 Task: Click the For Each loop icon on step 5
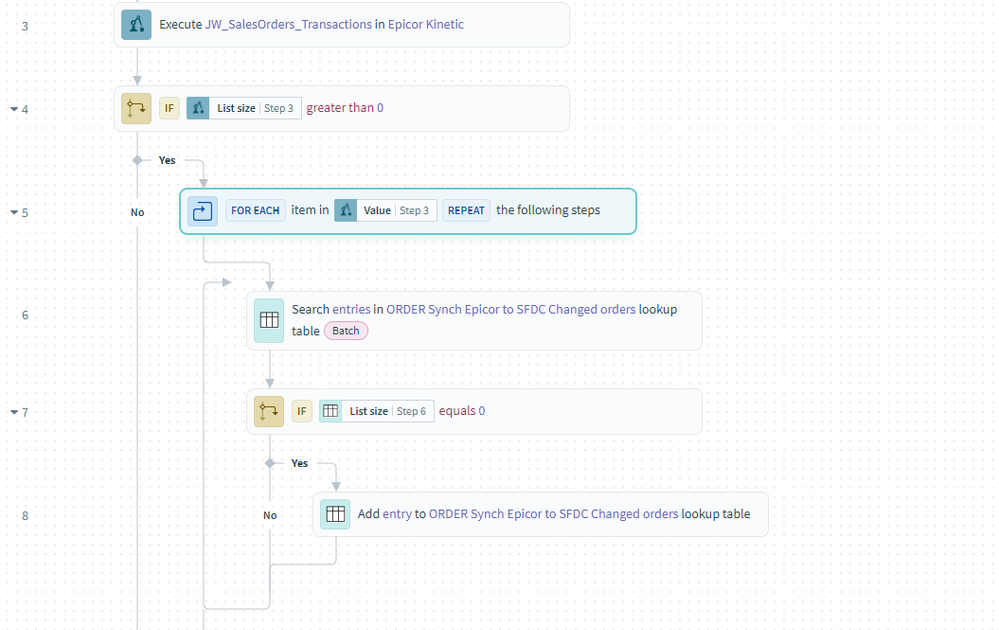203,211
